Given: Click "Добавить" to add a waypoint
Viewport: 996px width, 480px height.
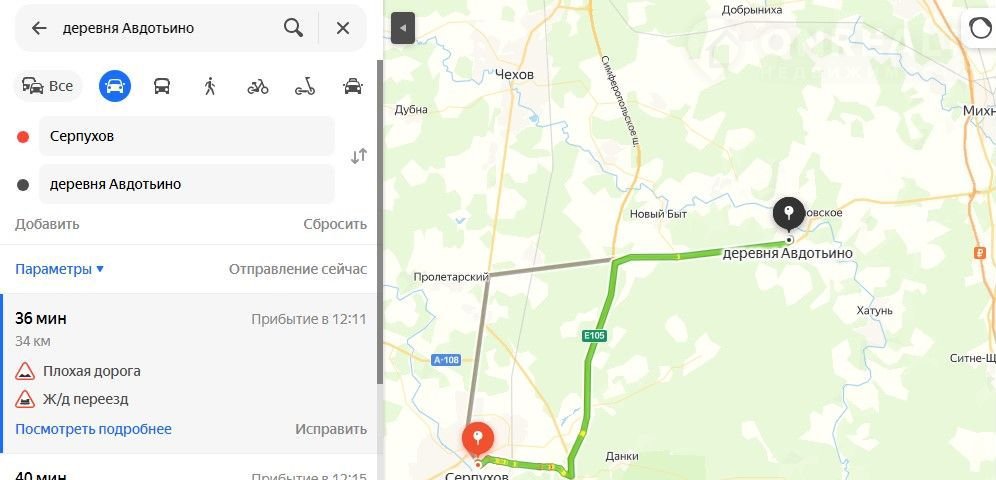Looking at the screenshot, I should point(47,224).
